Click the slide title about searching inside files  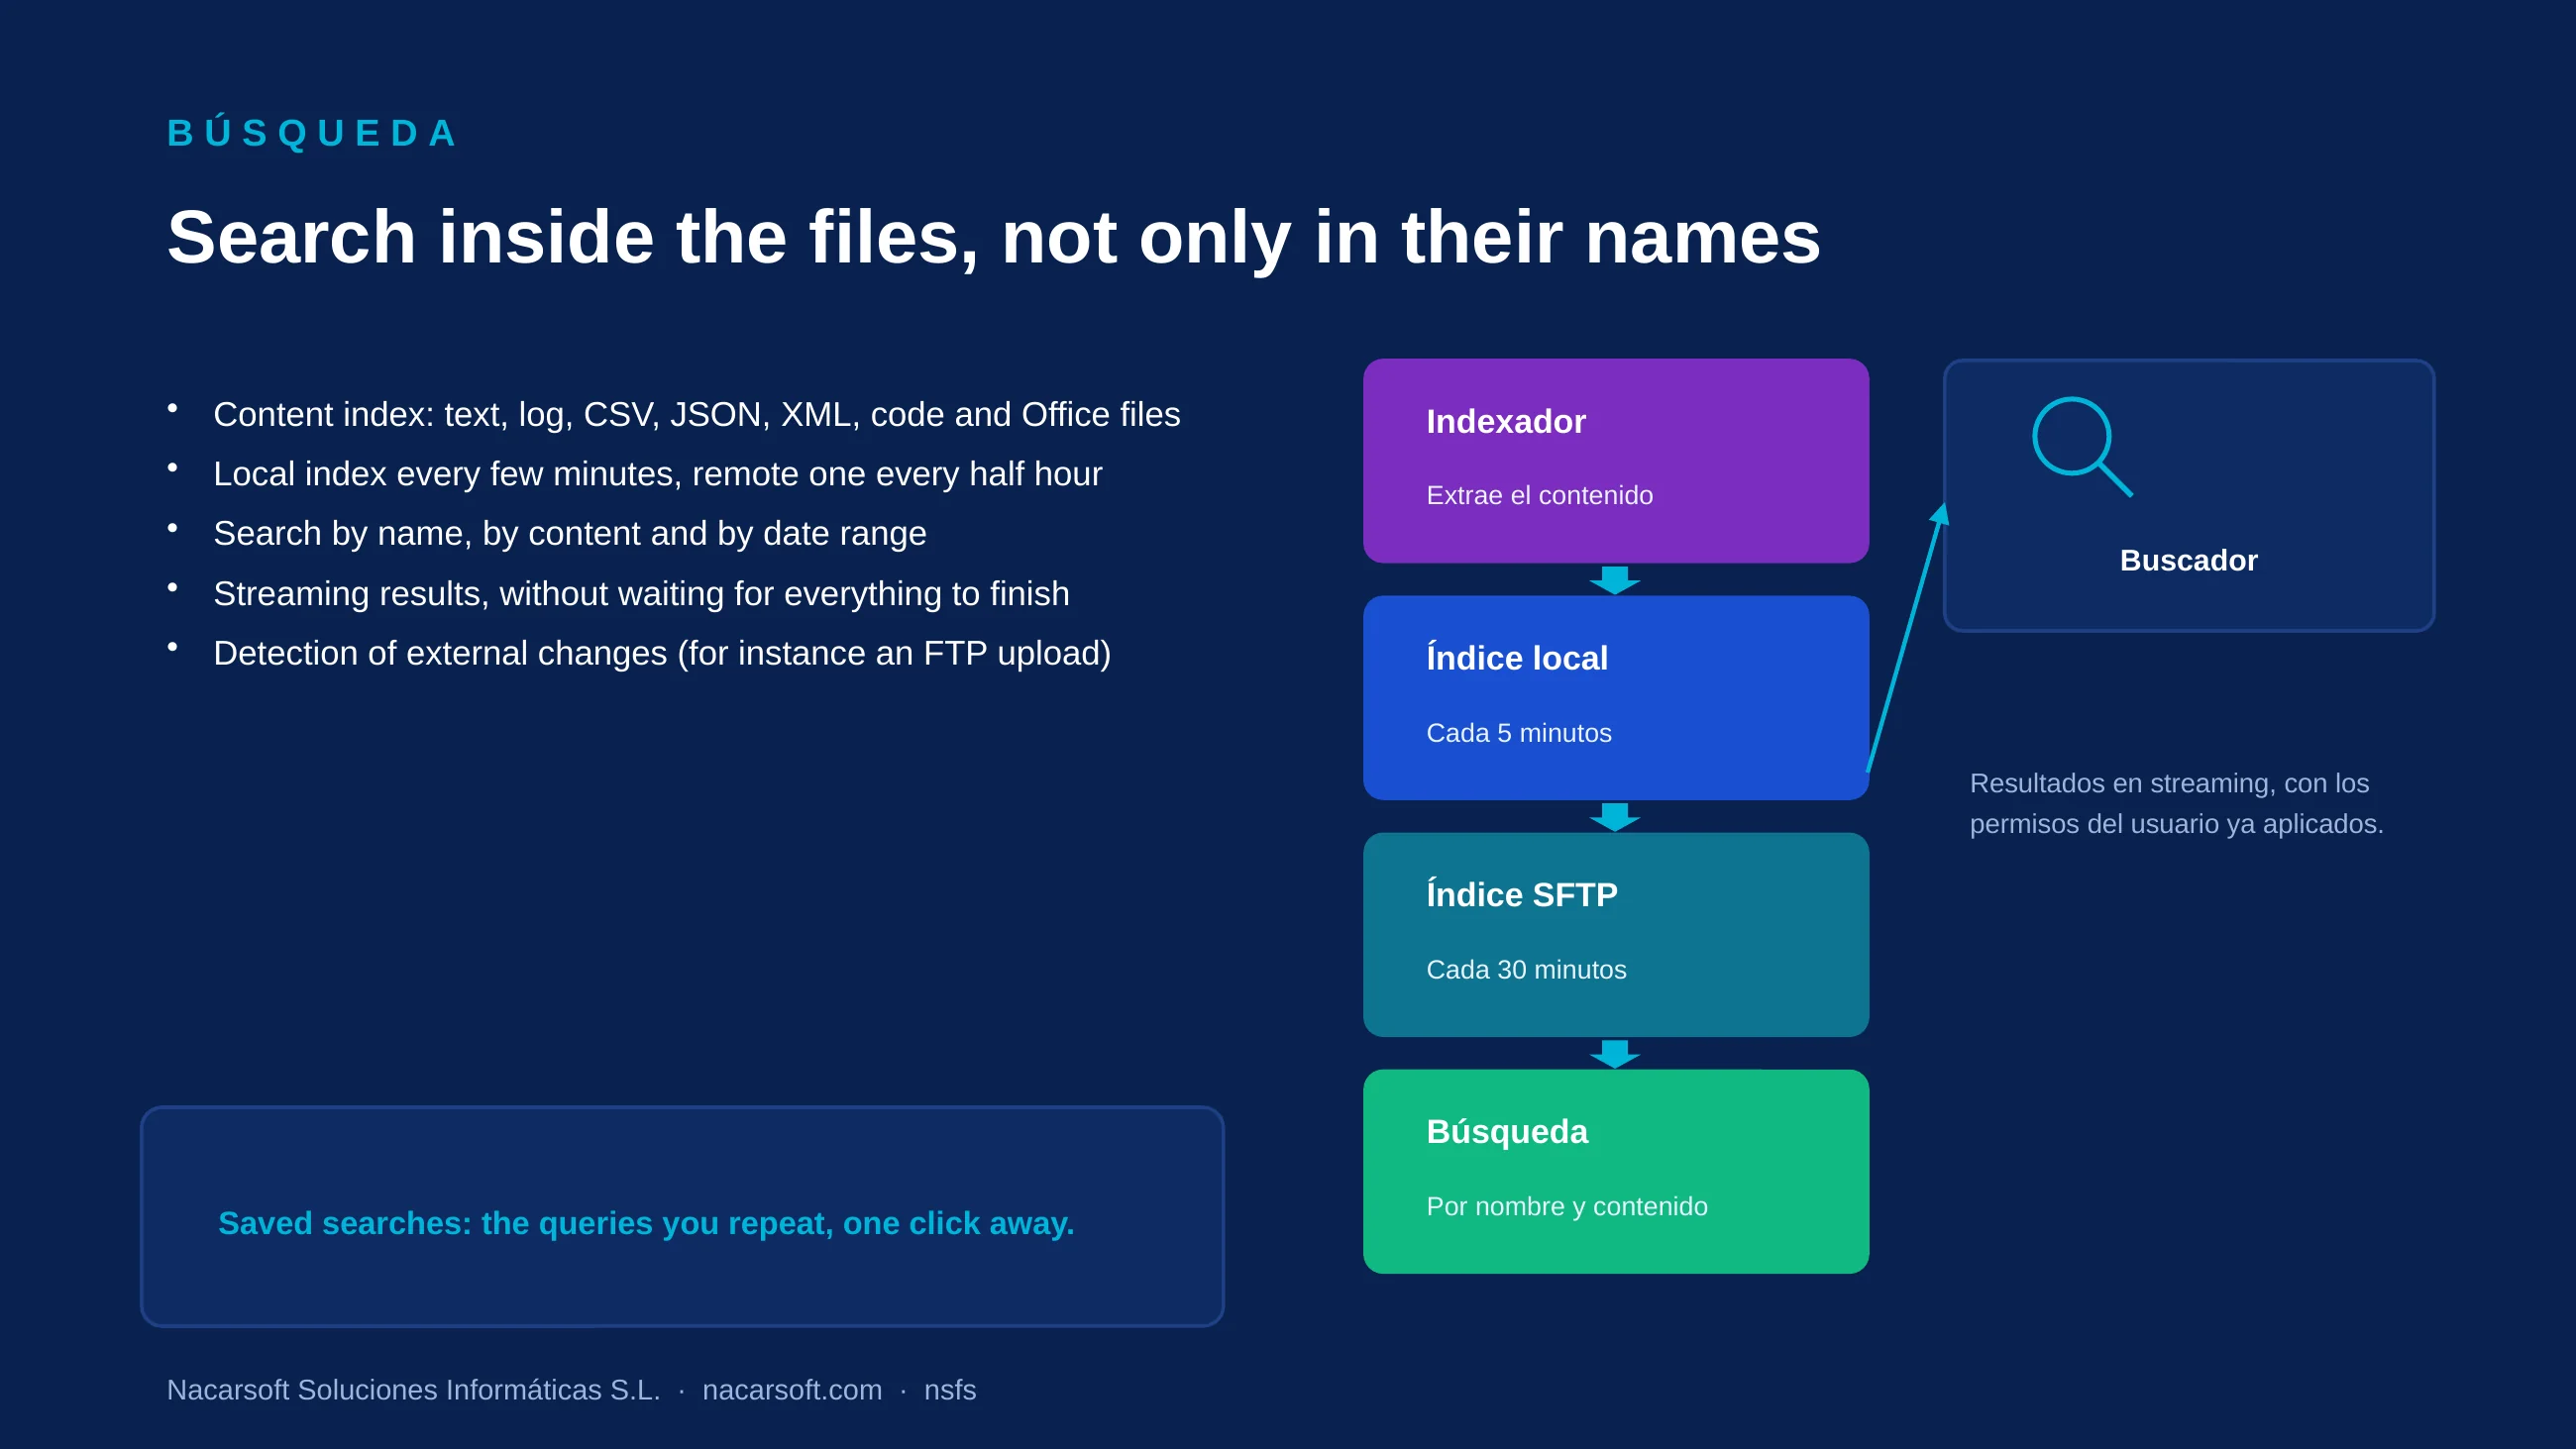pyautogui.click(x=994, y=237)
